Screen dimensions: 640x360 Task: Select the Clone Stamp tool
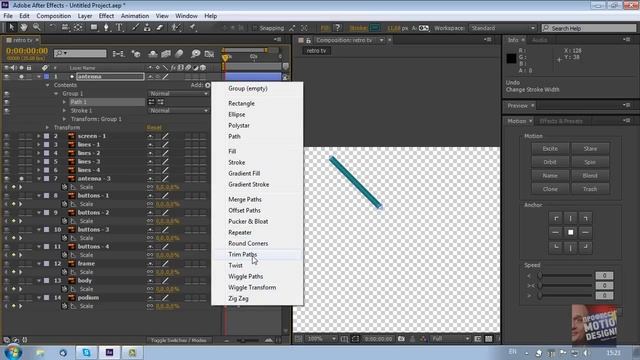(147, 27)
